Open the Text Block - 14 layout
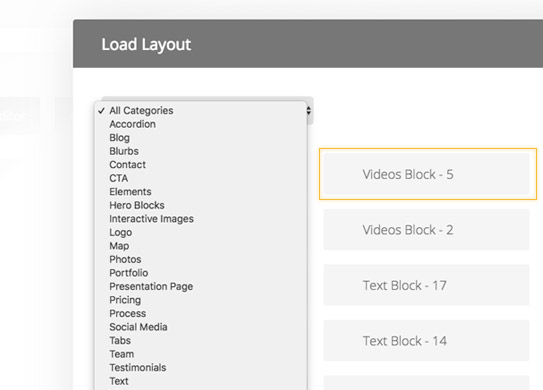Viewport: 543px width, 390px height. [x=426, y=340]
